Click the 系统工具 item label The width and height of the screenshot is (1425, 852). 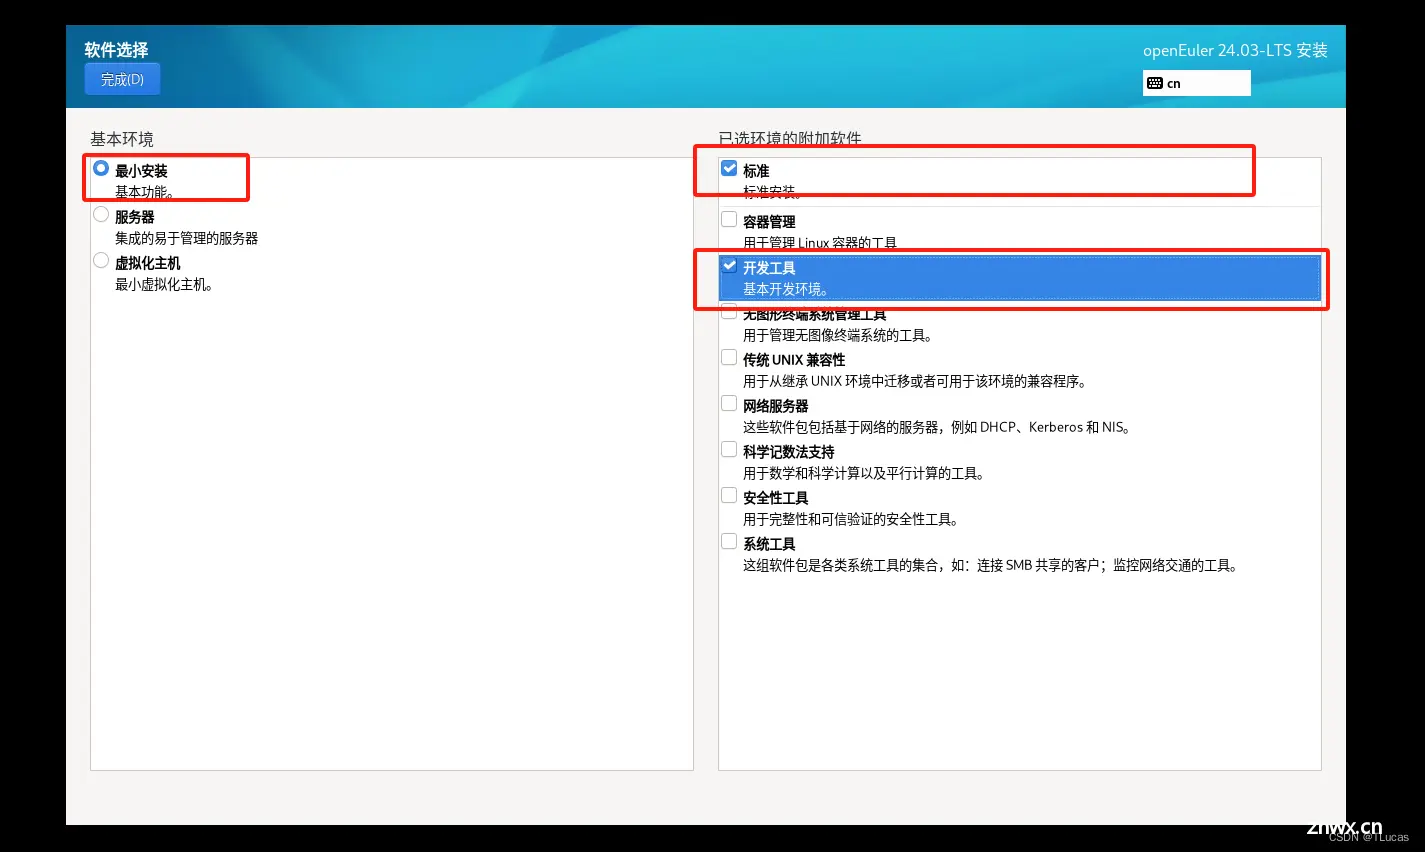(769, 544)
